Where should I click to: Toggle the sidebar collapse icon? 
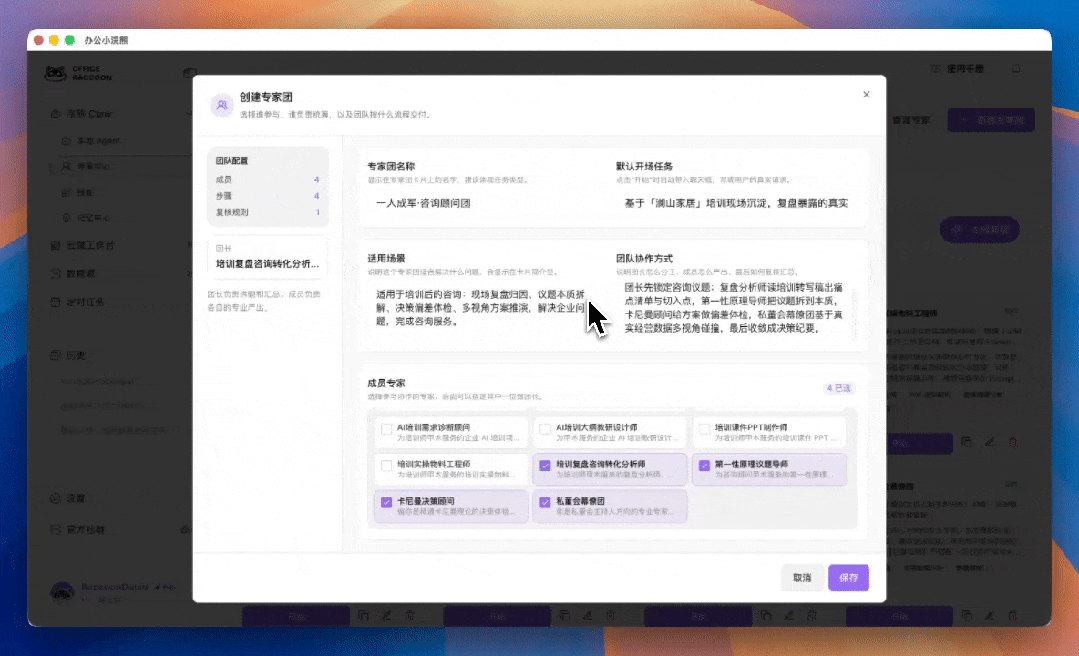pyautogui.click(x=190, y=72)
